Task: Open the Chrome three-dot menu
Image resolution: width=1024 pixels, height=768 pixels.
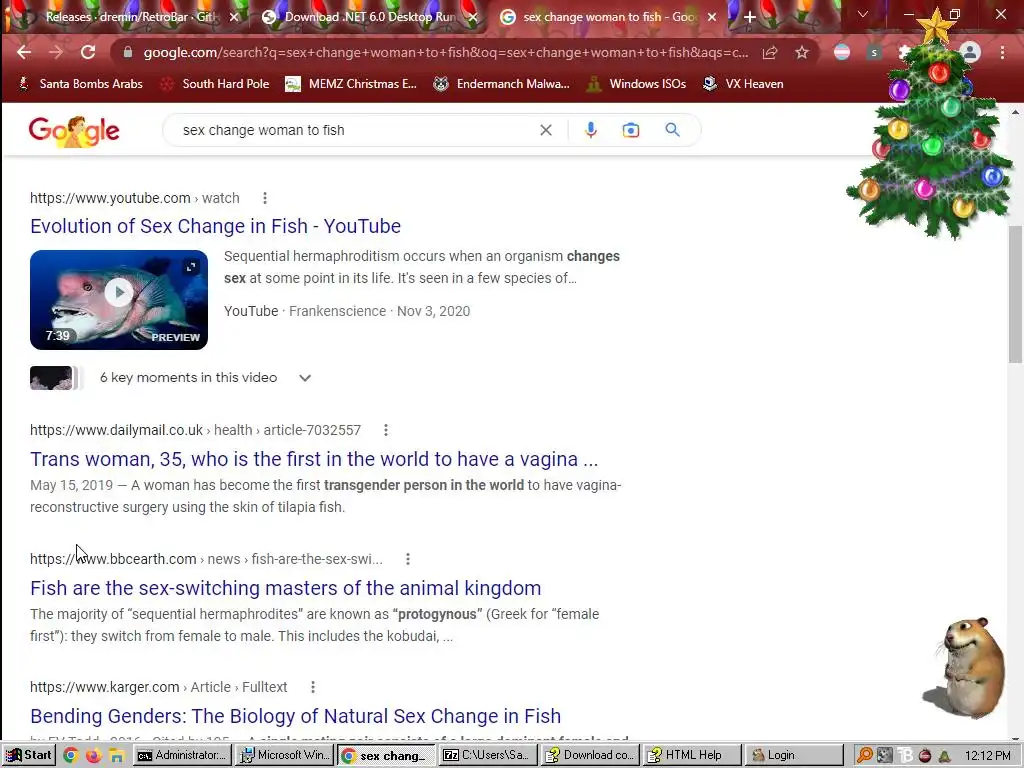Action: point(1002,52)
